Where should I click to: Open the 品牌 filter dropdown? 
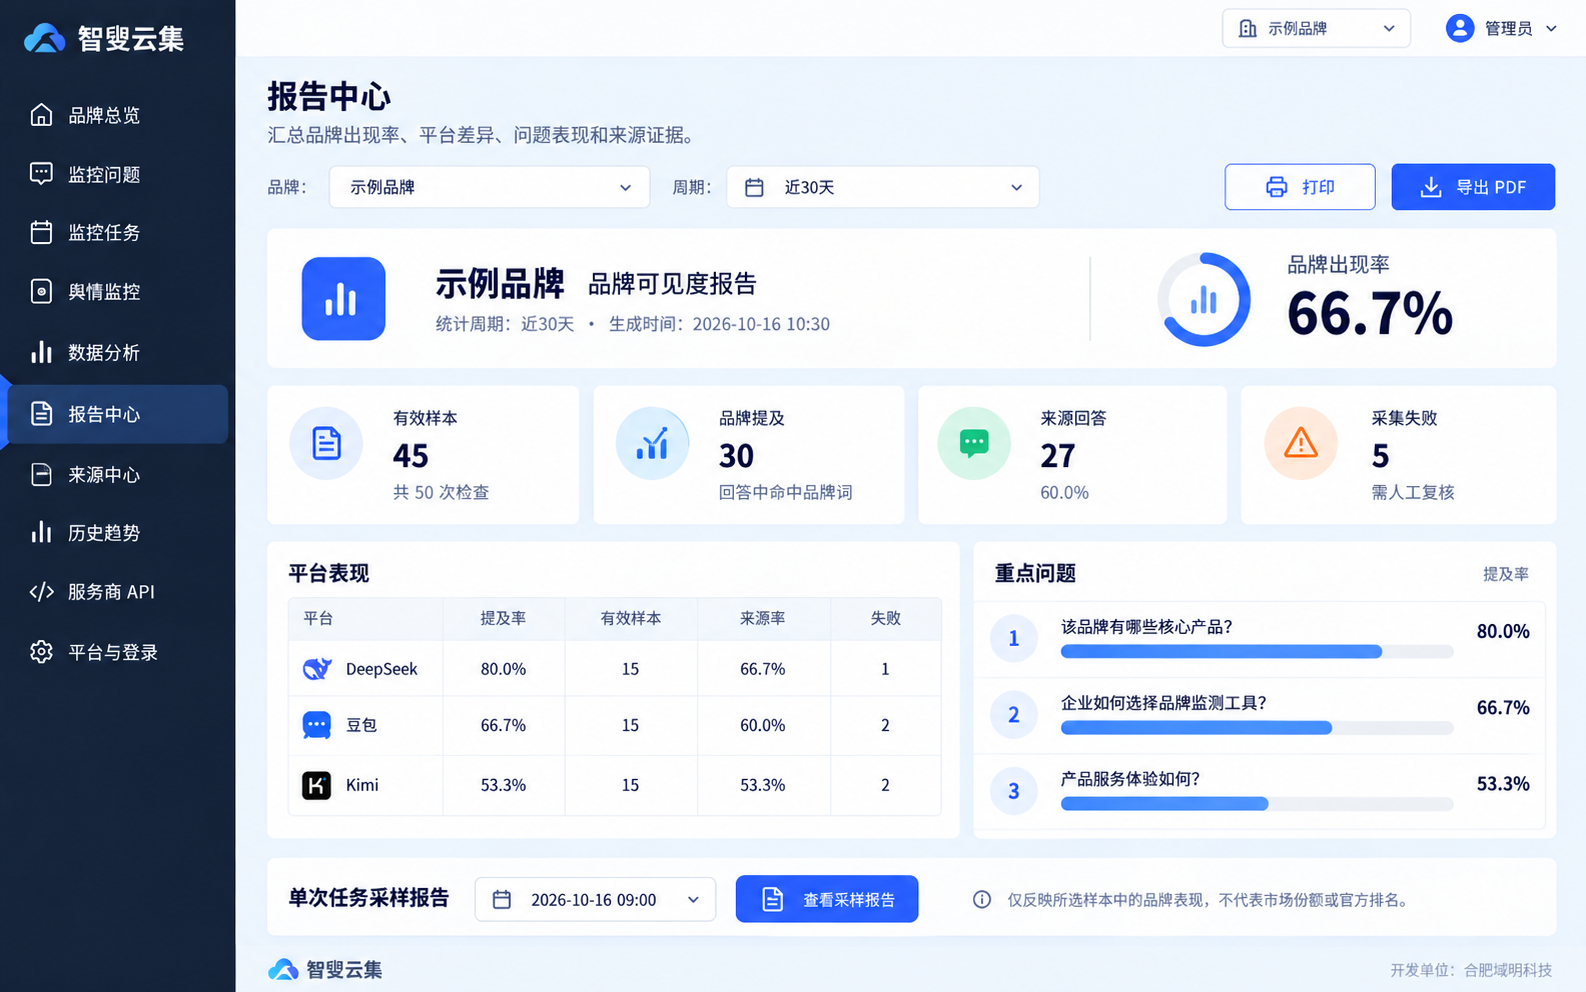(x=490, y=187)
